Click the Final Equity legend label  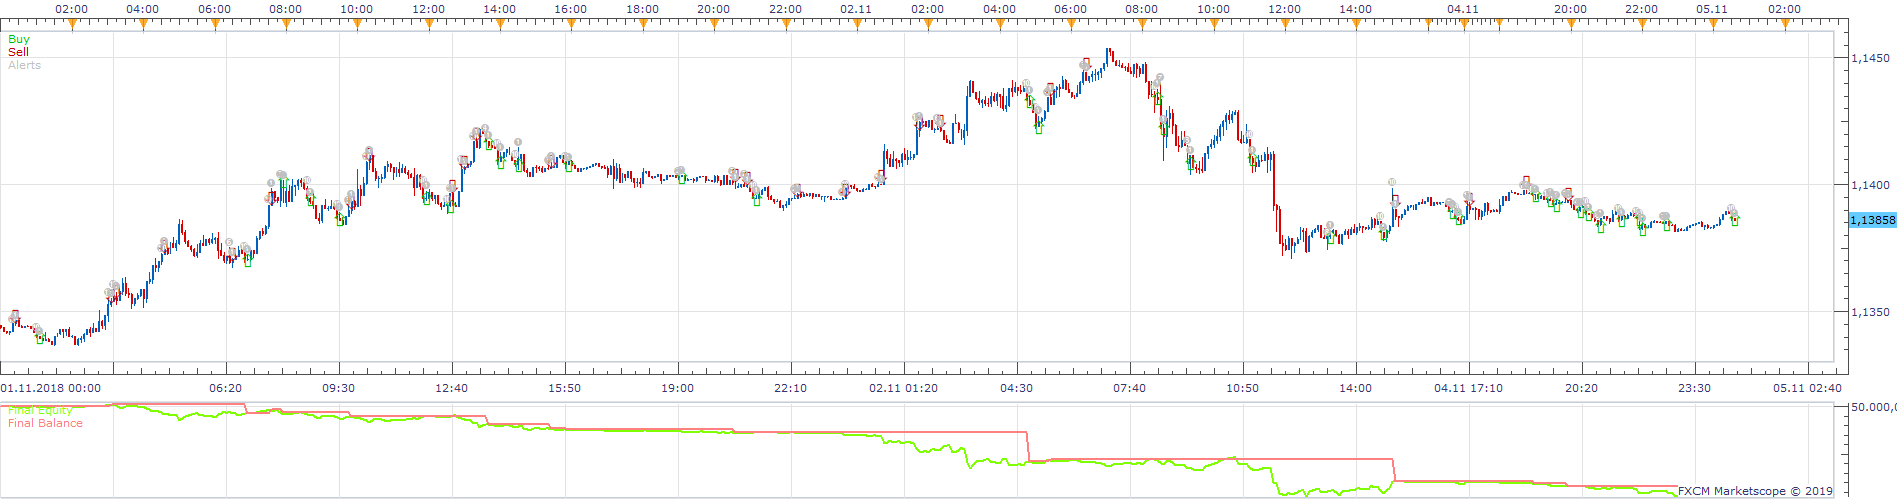[x=40, y=410]
